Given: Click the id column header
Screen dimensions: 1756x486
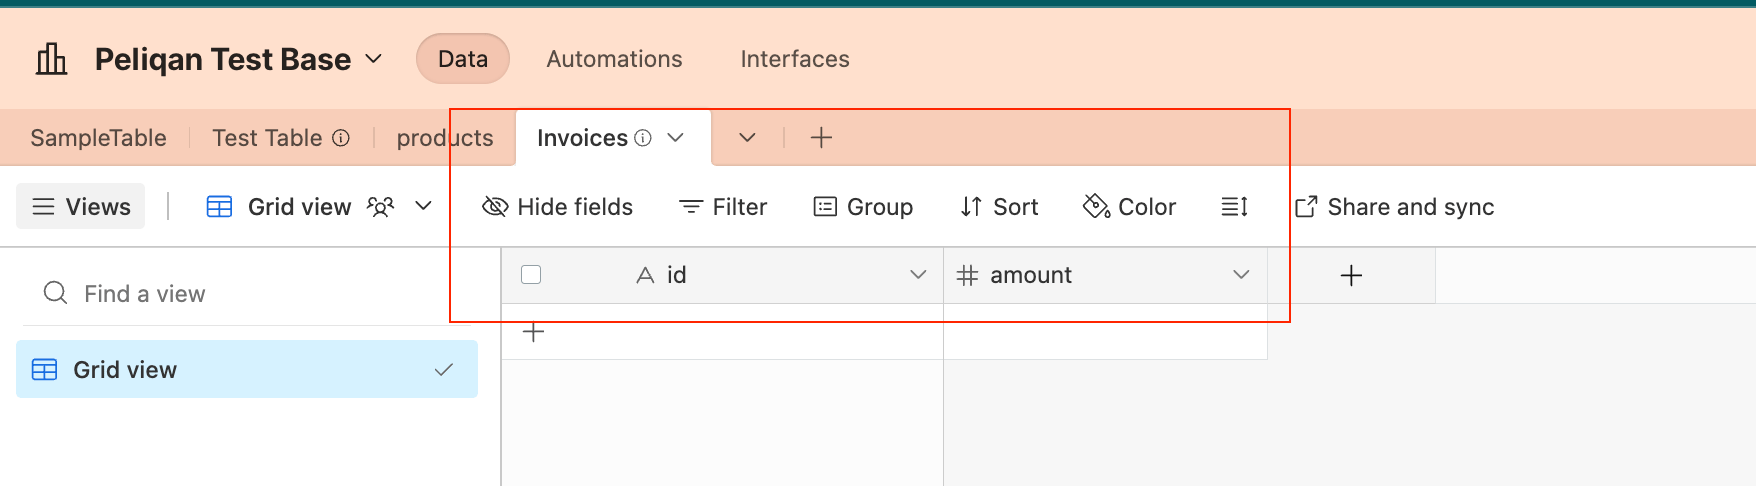Looking at the screenshot, I should point(722,275).
